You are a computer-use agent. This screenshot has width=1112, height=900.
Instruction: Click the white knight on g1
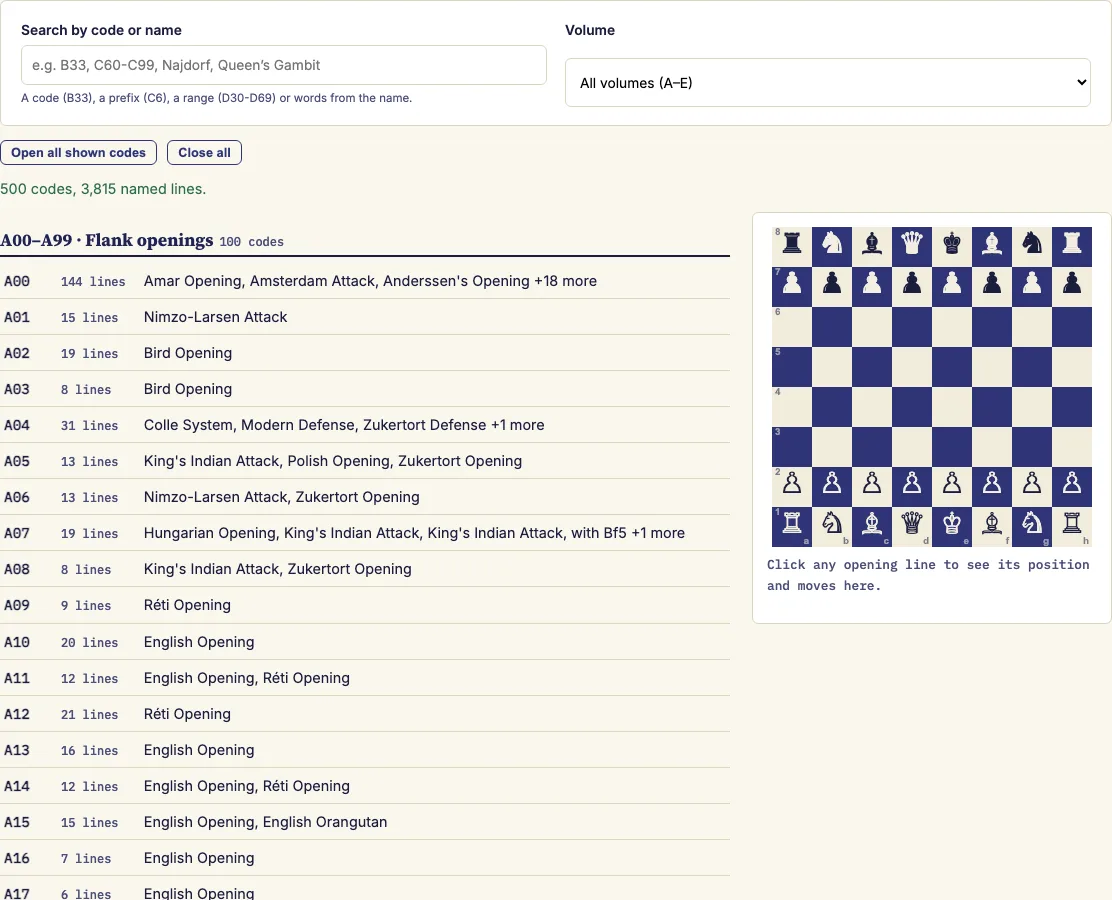tap(1032, 526)
